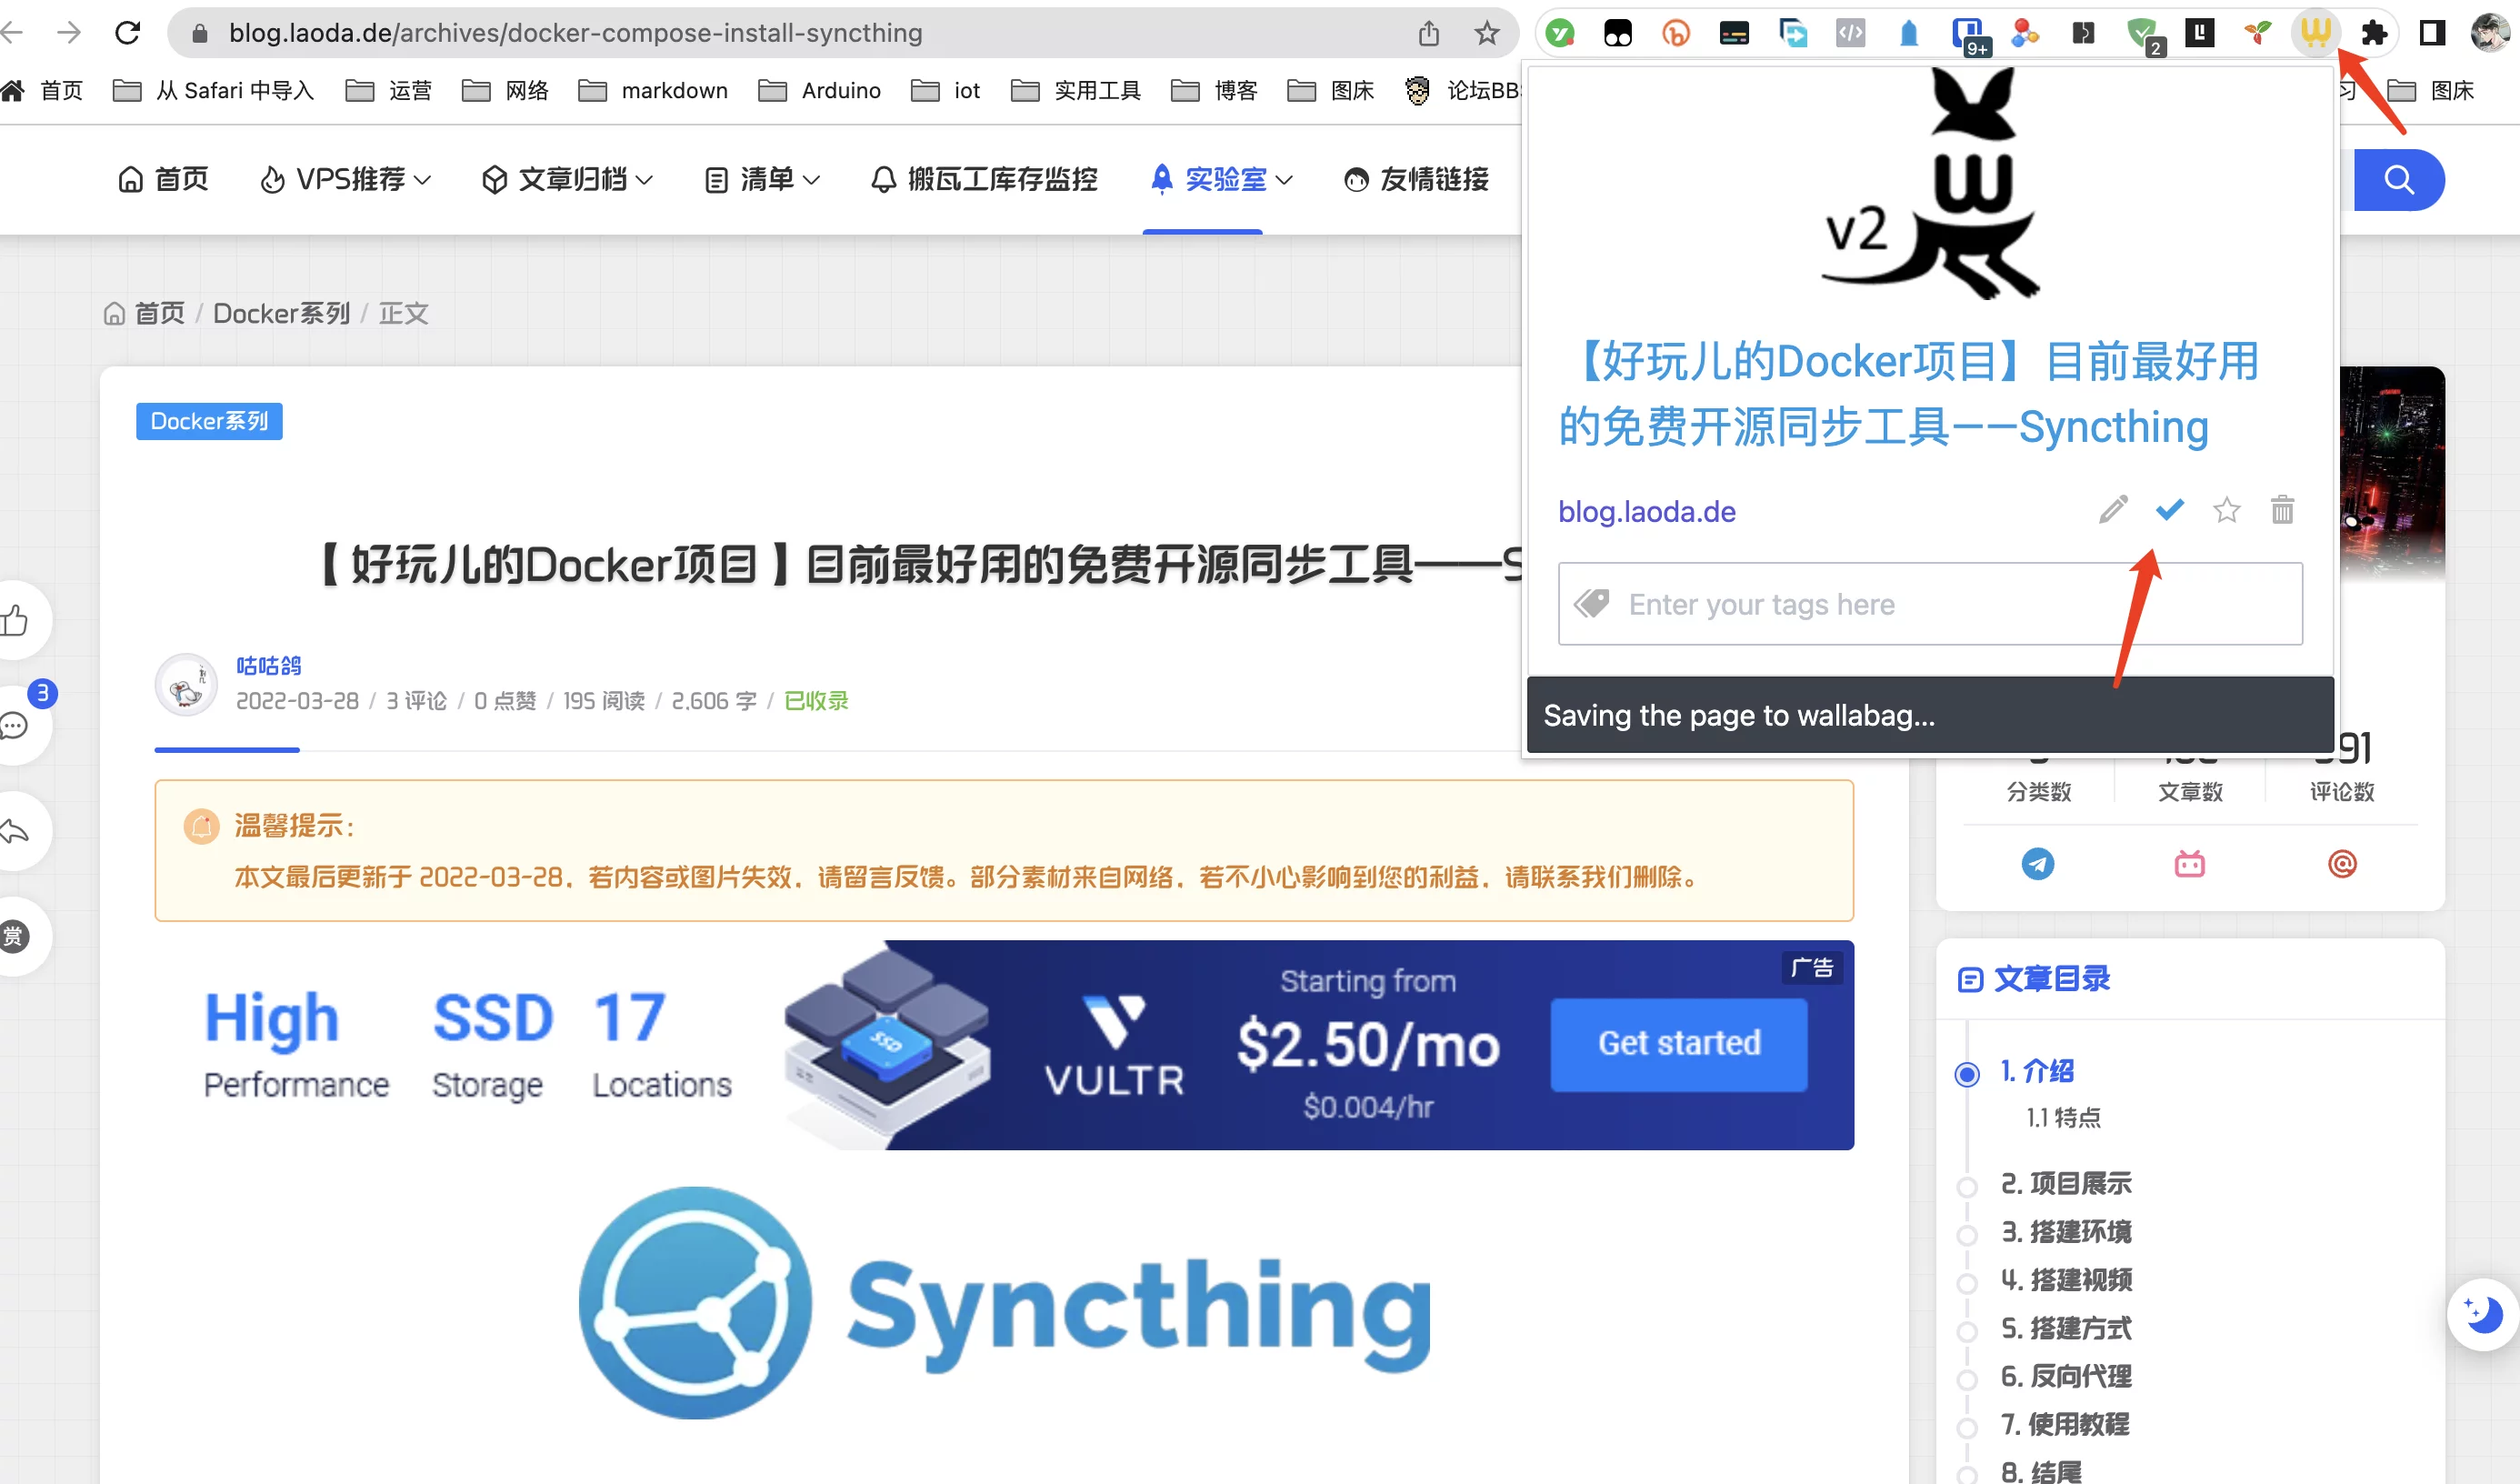Open the blog.laoda.de link in popup
Viewport: 2520px width, 1484px height.
click(1646, 512)
